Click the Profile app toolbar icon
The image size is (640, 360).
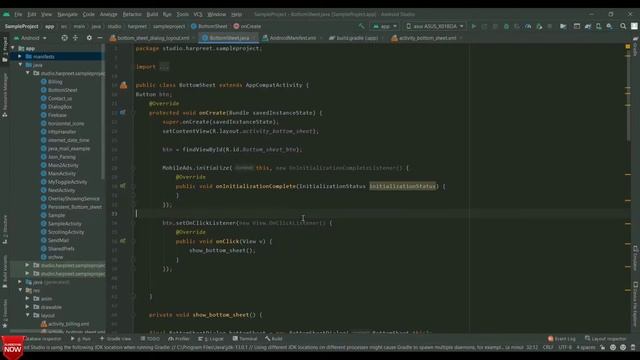pyautogui.click(x=528, y=26)
